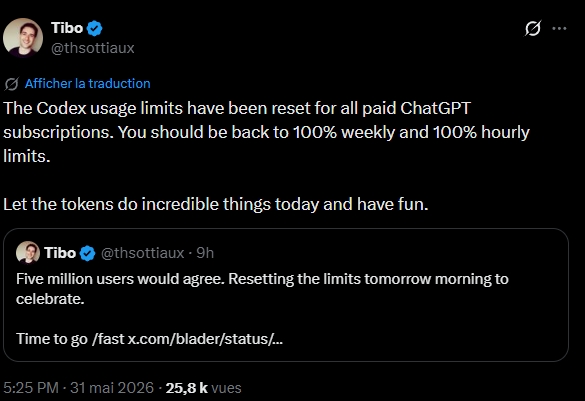
Task: Open the x.com/blader/status link
Action: (x=205, y=339)
